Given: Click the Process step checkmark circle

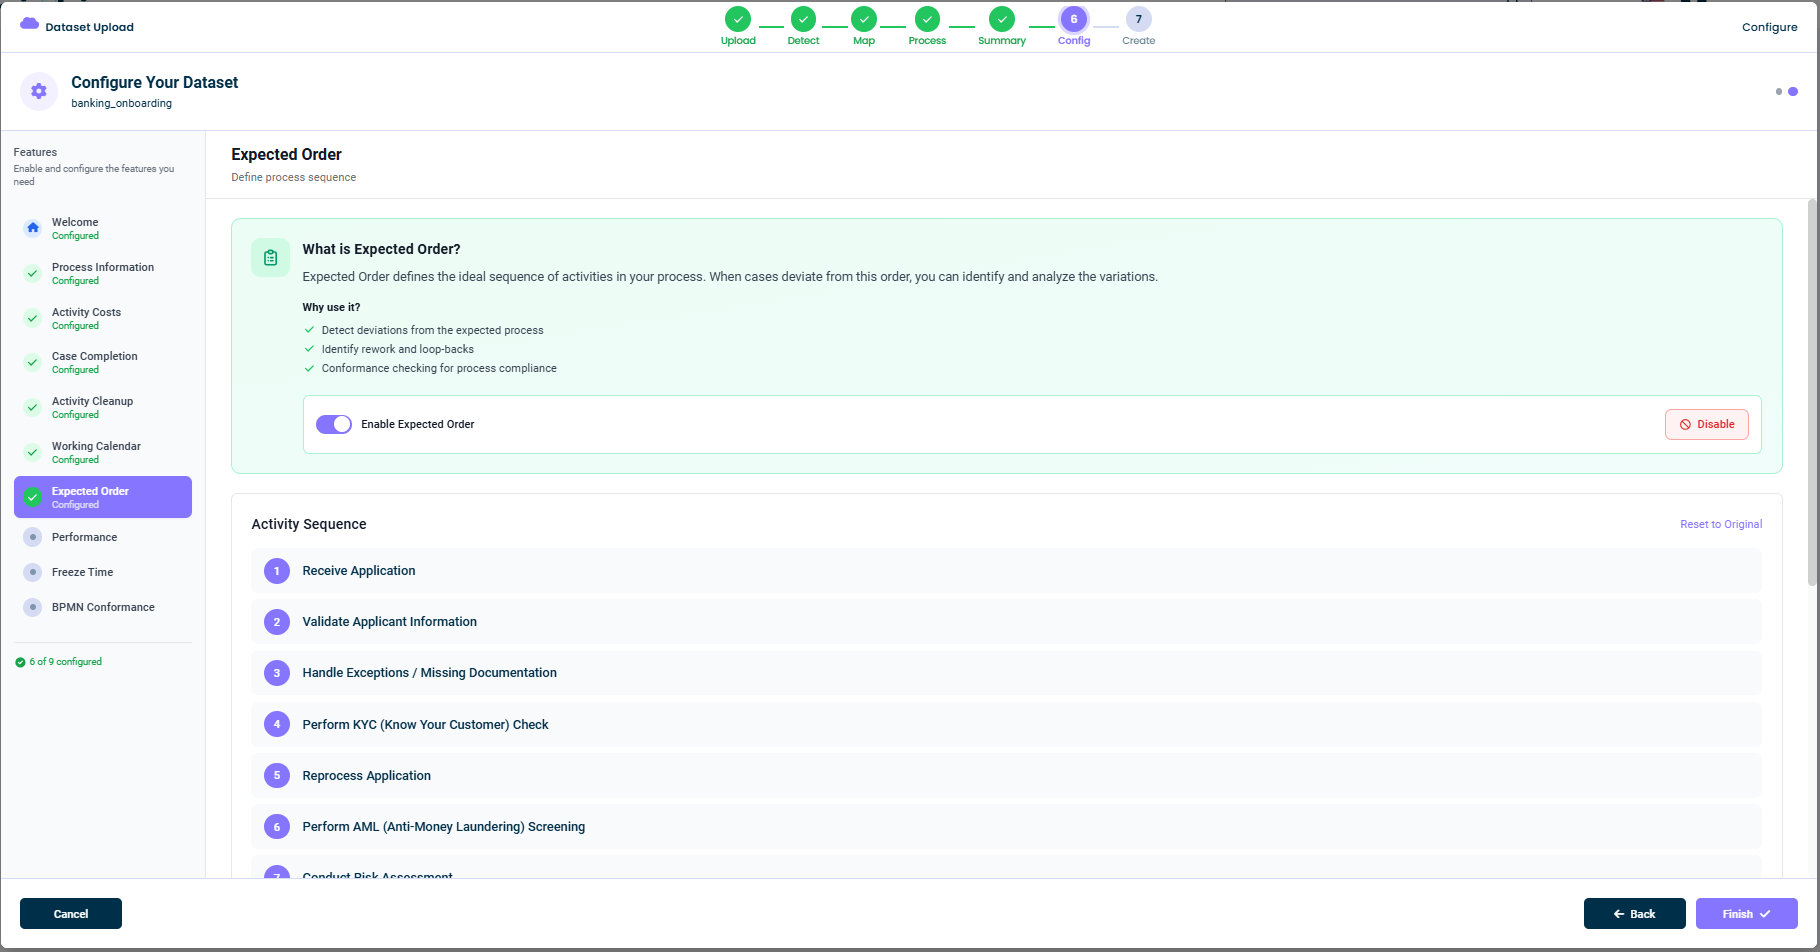Looking at the screenshot, I should click(927, 19).
